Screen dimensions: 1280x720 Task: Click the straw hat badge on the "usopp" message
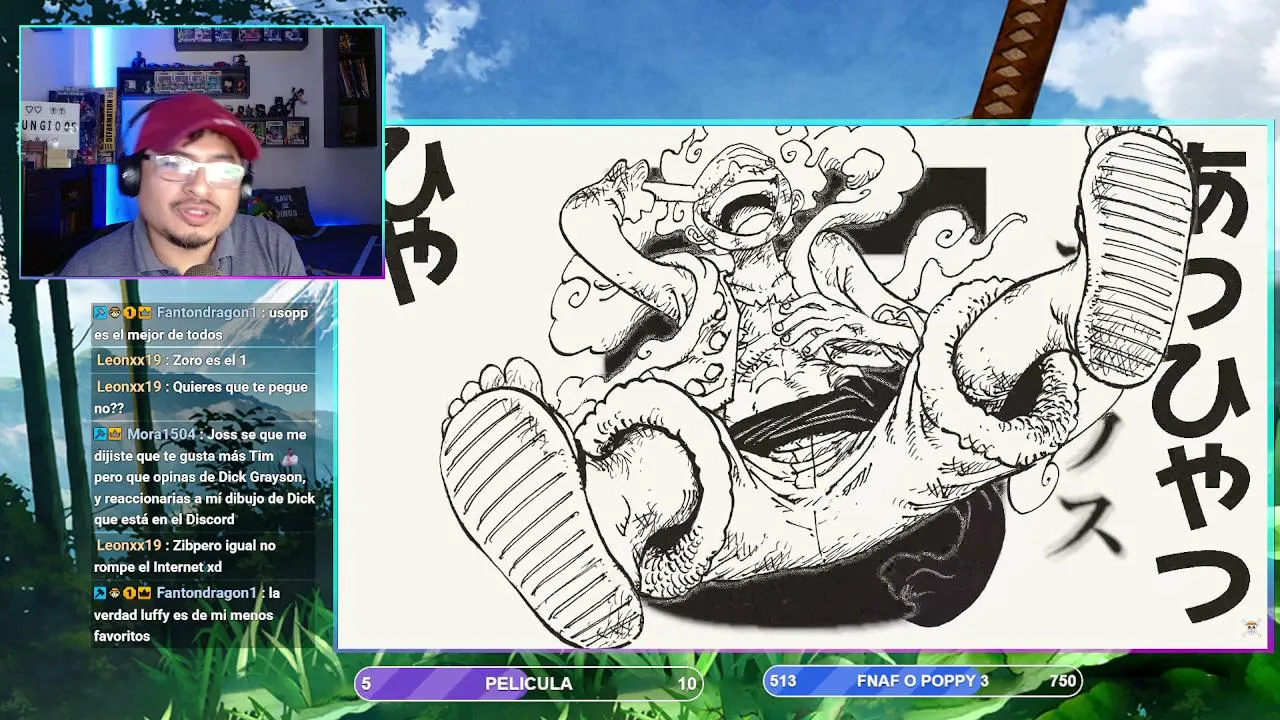coord(115,313)
